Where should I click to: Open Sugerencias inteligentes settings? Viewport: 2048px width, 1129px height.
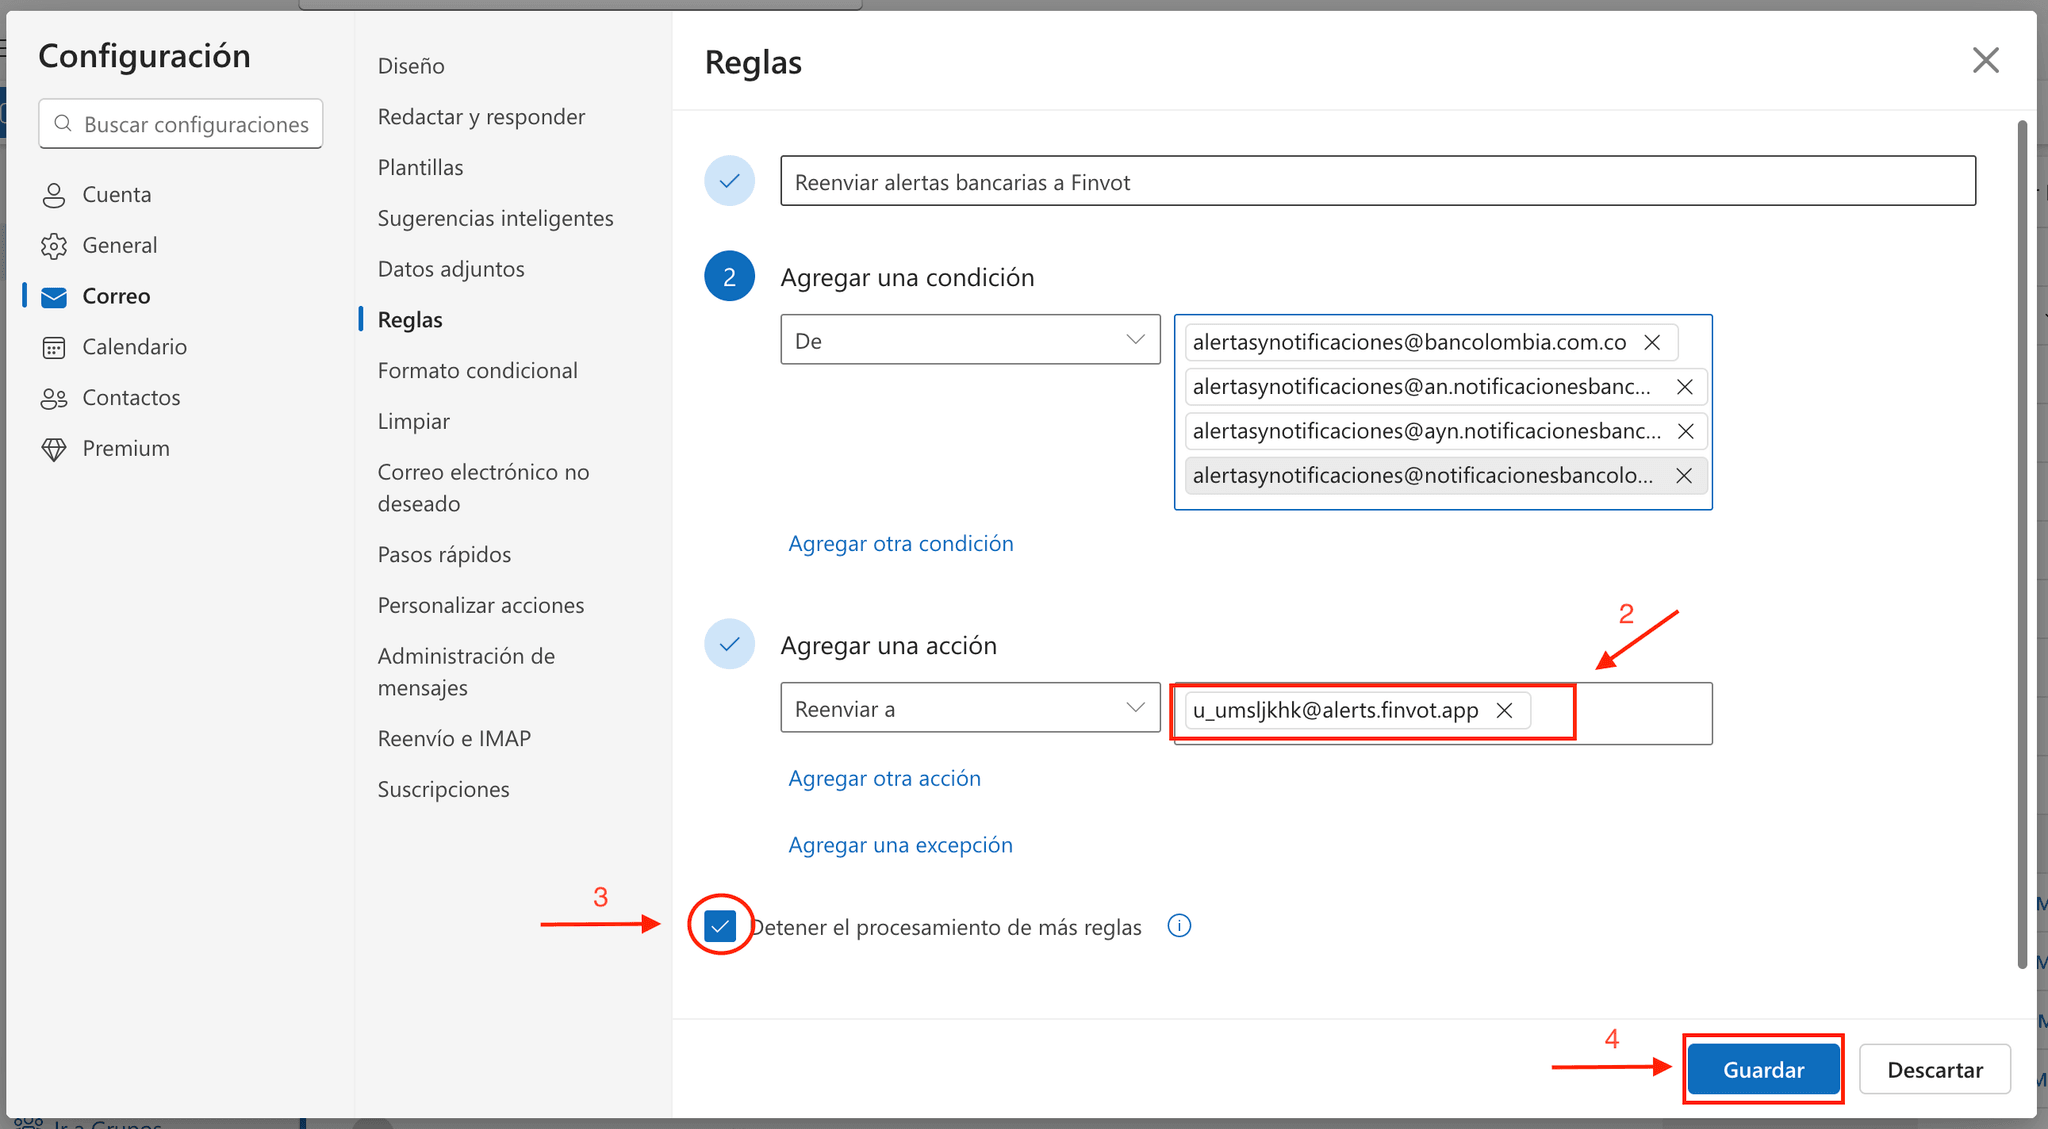click(495, 218)
